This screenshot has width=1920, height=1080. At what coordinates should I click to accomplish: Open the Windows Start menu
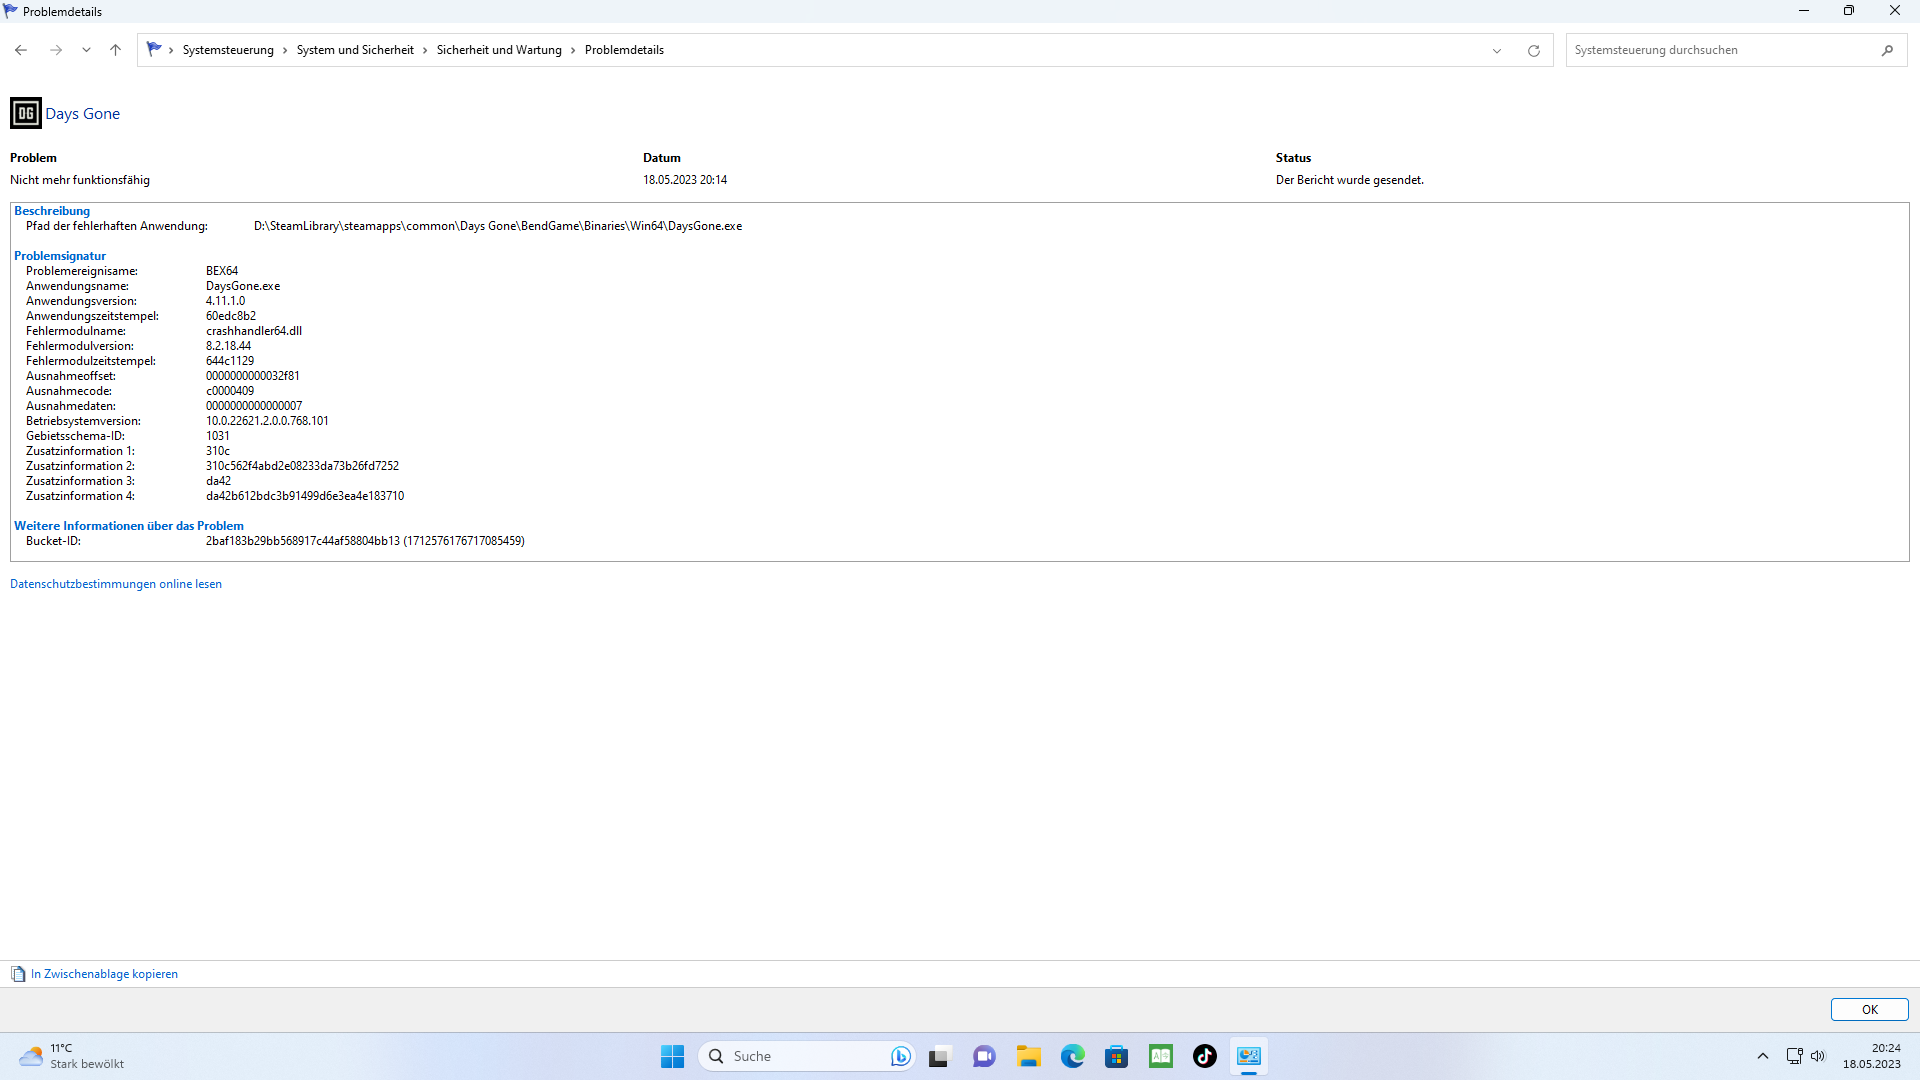coord(672,1056)
